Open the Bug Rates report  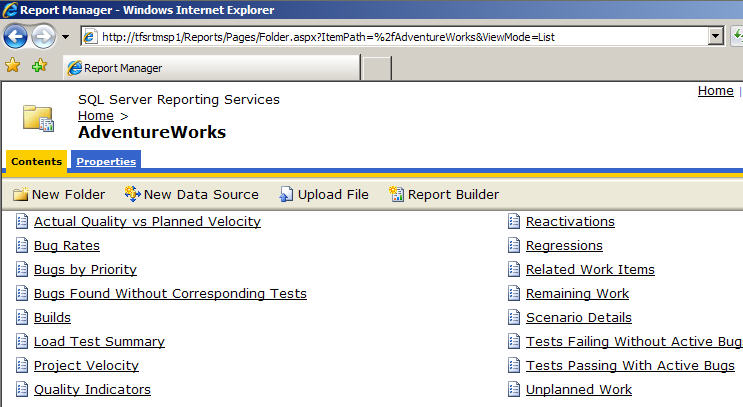coord(67,245)
